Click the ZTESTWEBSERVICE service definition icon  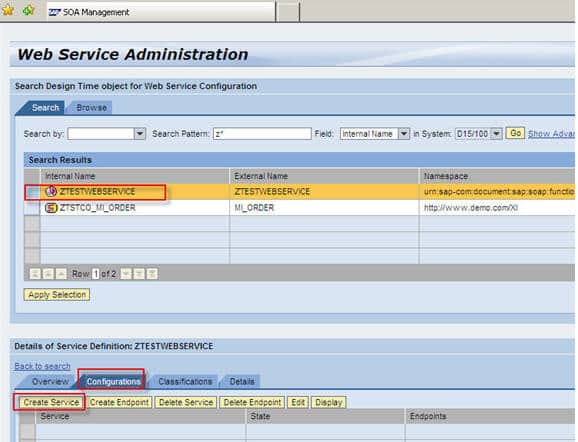[x=51, y=191]
